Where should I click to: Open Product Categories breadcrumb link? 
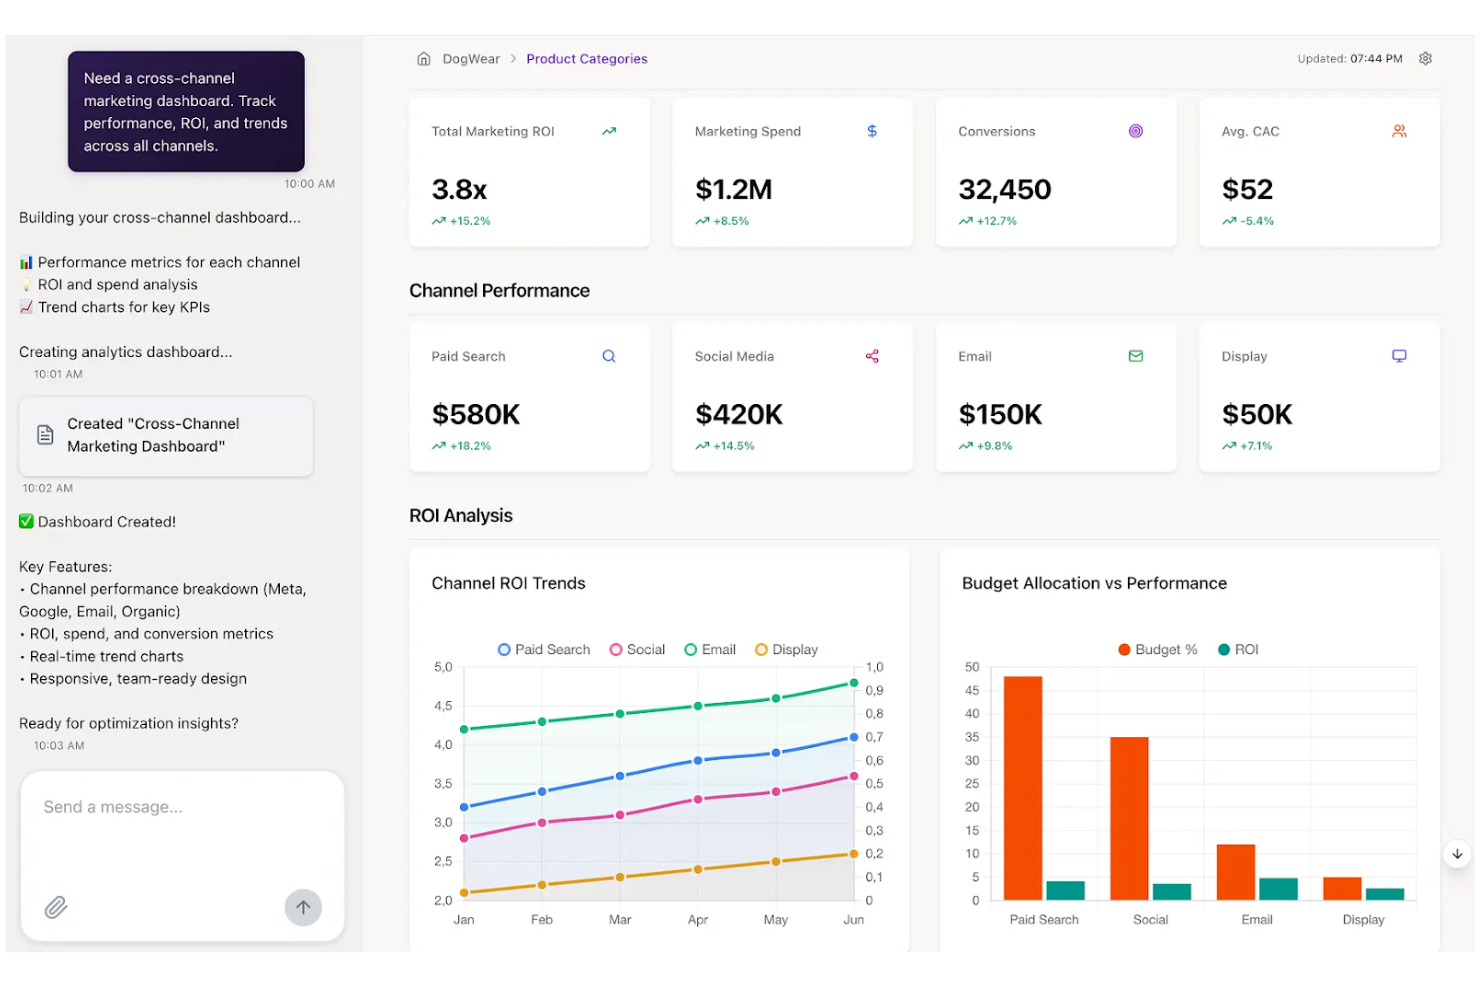[x=587, y=59]
